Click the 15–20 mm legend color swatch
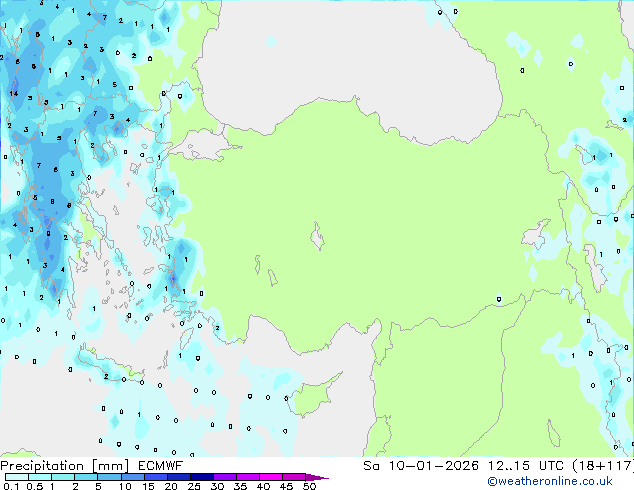The height and width of the screenshot is (490, 634). tap(155, 477)
